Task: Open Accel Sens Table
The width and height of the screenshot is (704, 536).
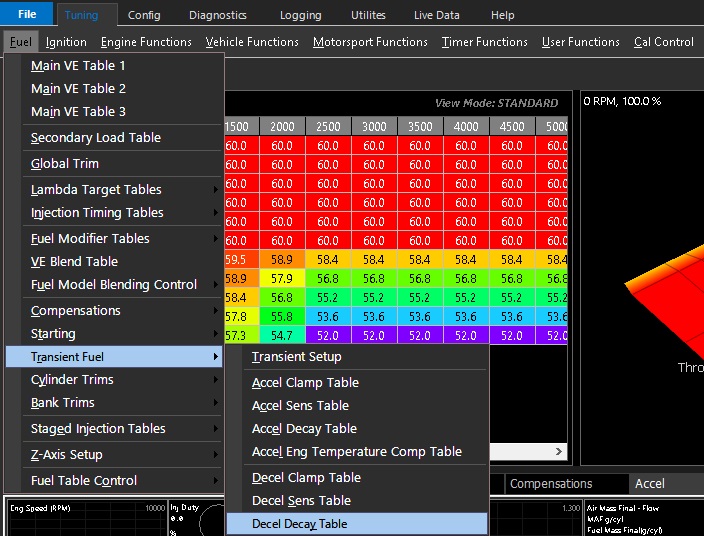Action: click(x=357, y=405)
